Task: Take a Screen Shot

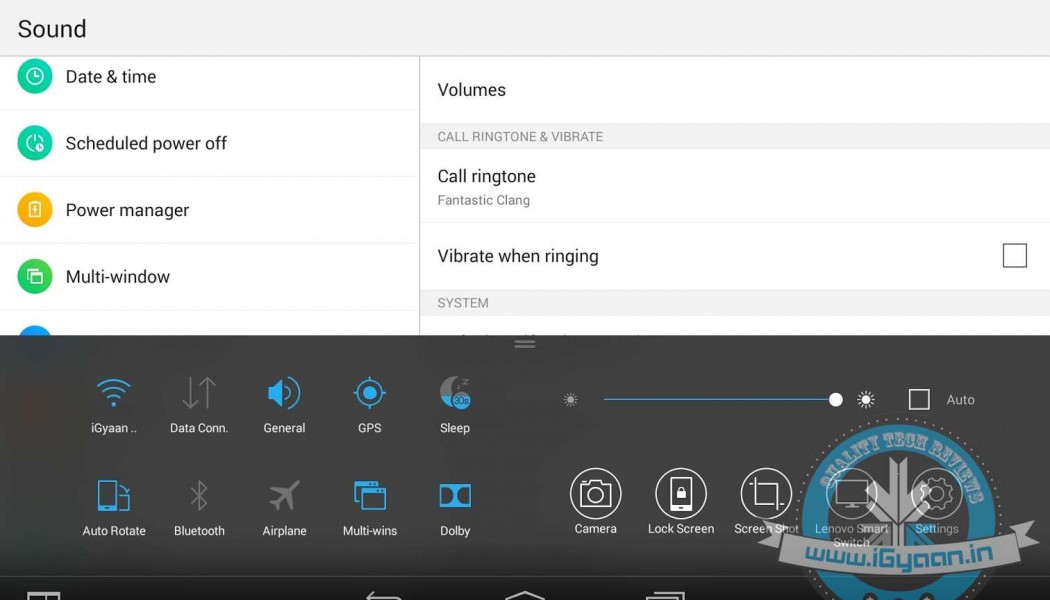Action: pos(766,494)
